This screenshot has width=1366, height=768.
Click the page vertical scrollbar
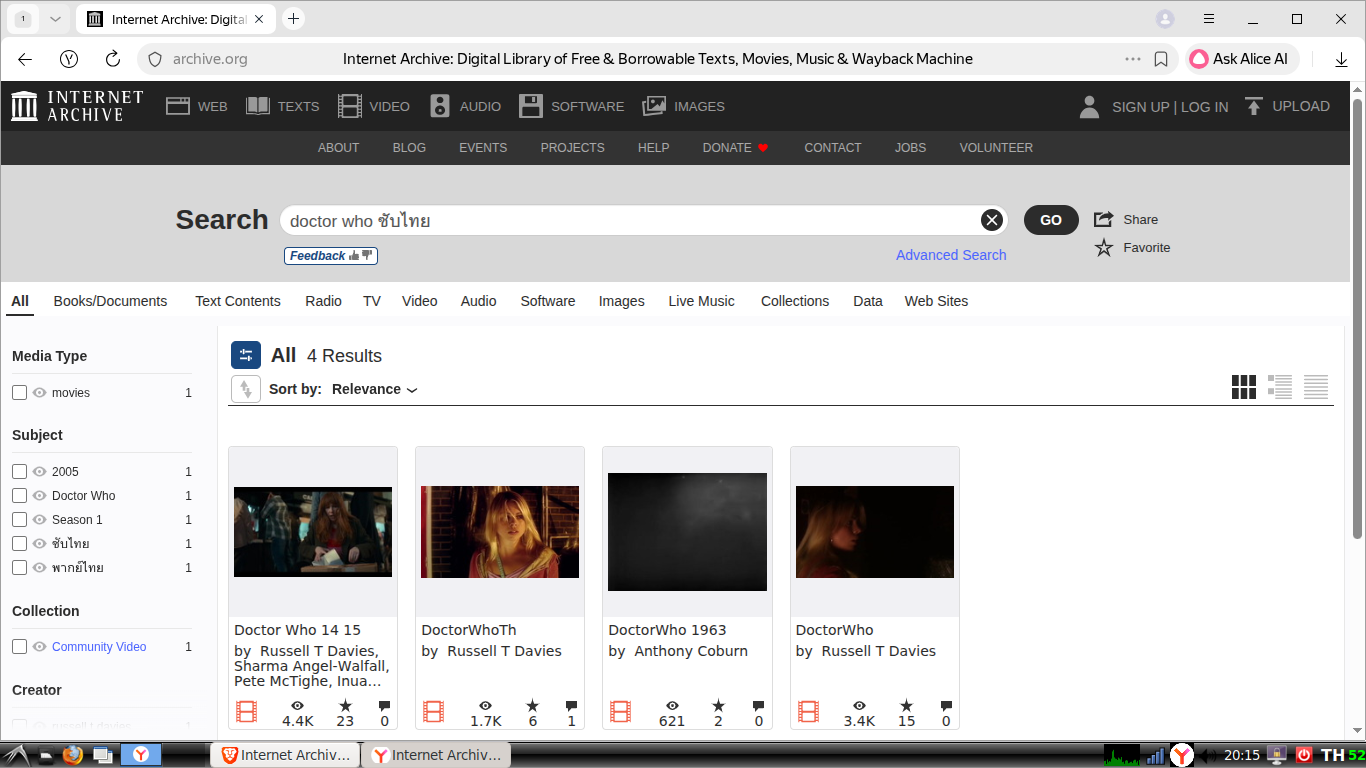1358,318
